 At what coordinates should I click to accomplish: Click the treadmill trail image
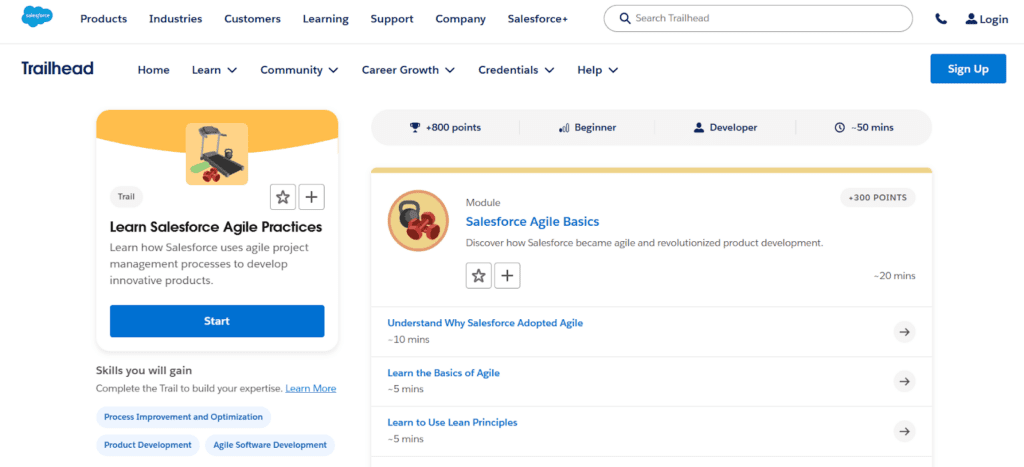pyautogui.click(x=217, y=154)
